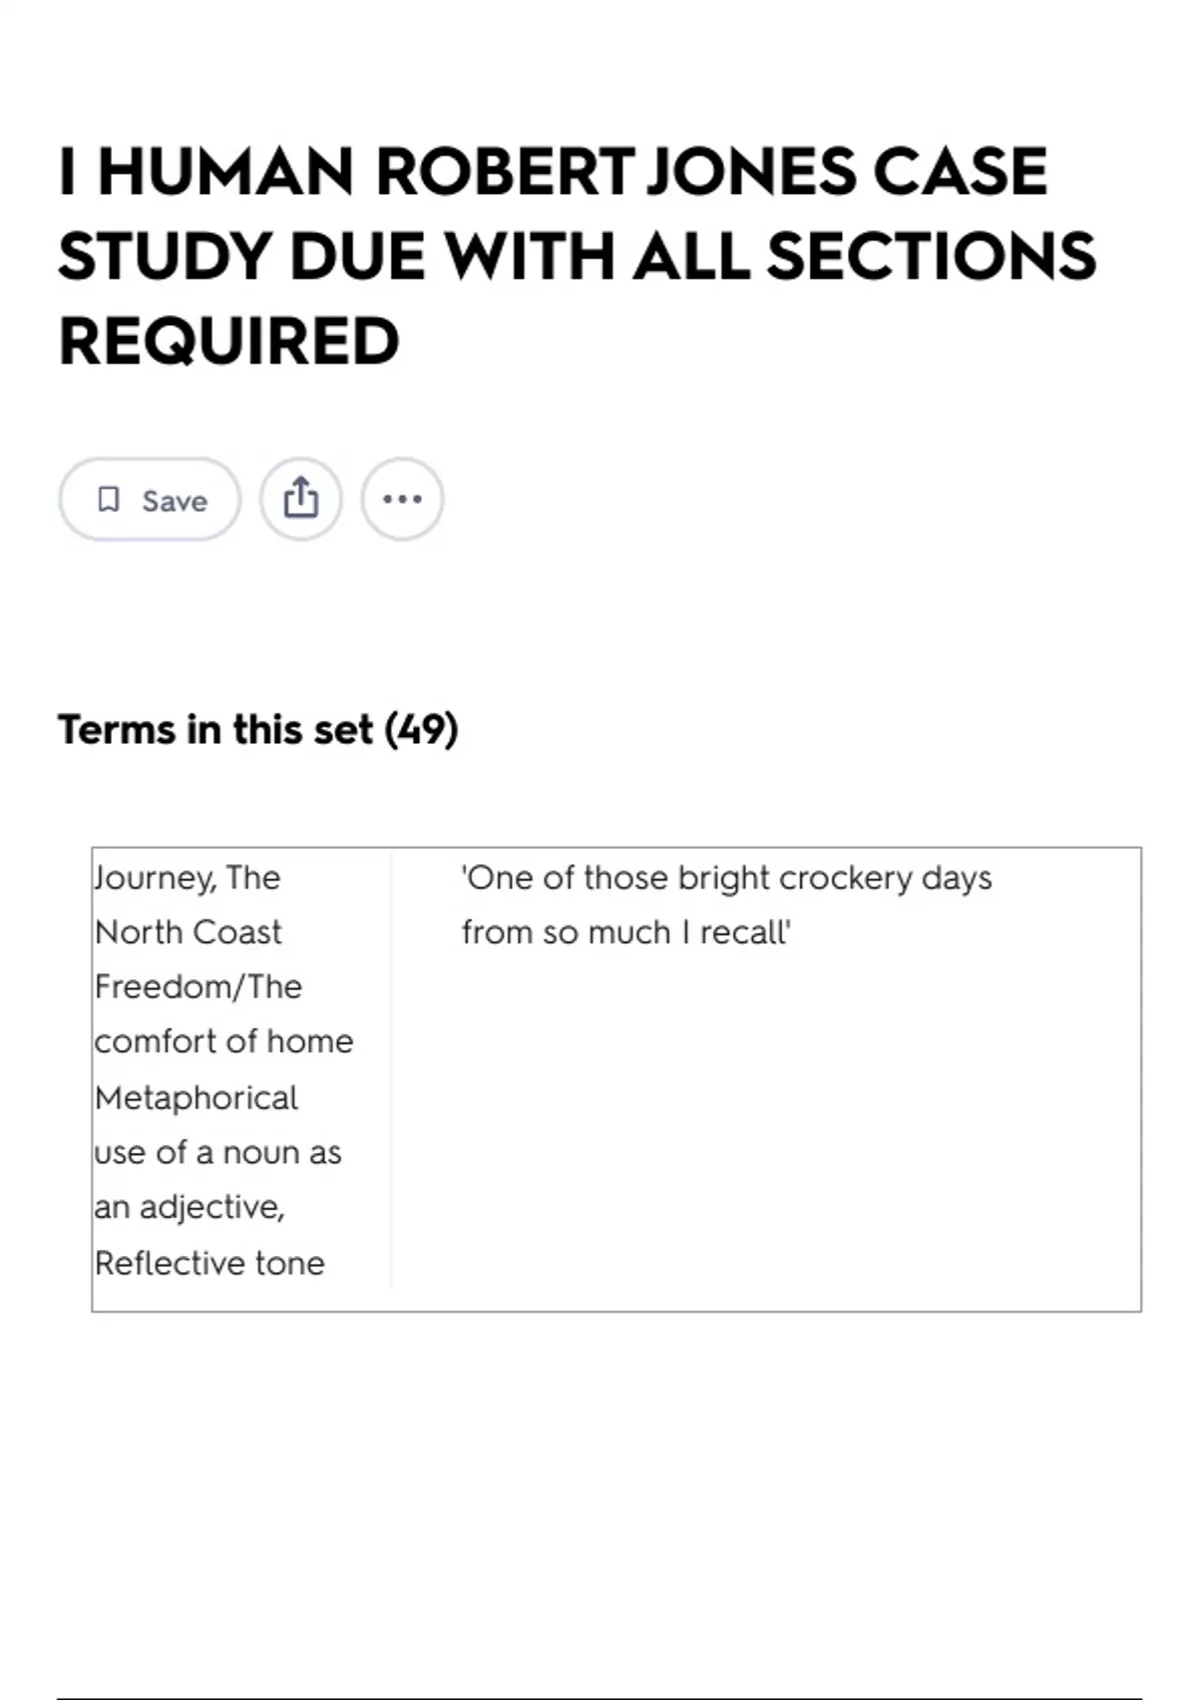Click the 'Freedom/The' text line
1200x1700 pixels.
198,987
